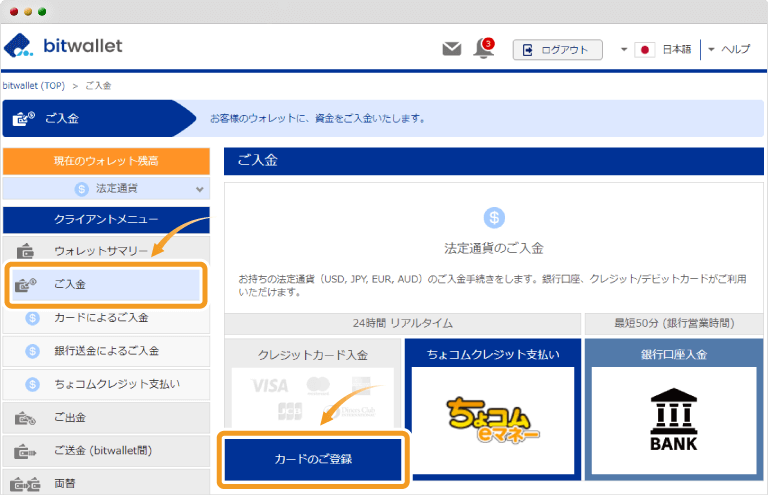The image size is (768, 495).
Task: Click the transfer icon beside ご送金
Action: (25, 451)
